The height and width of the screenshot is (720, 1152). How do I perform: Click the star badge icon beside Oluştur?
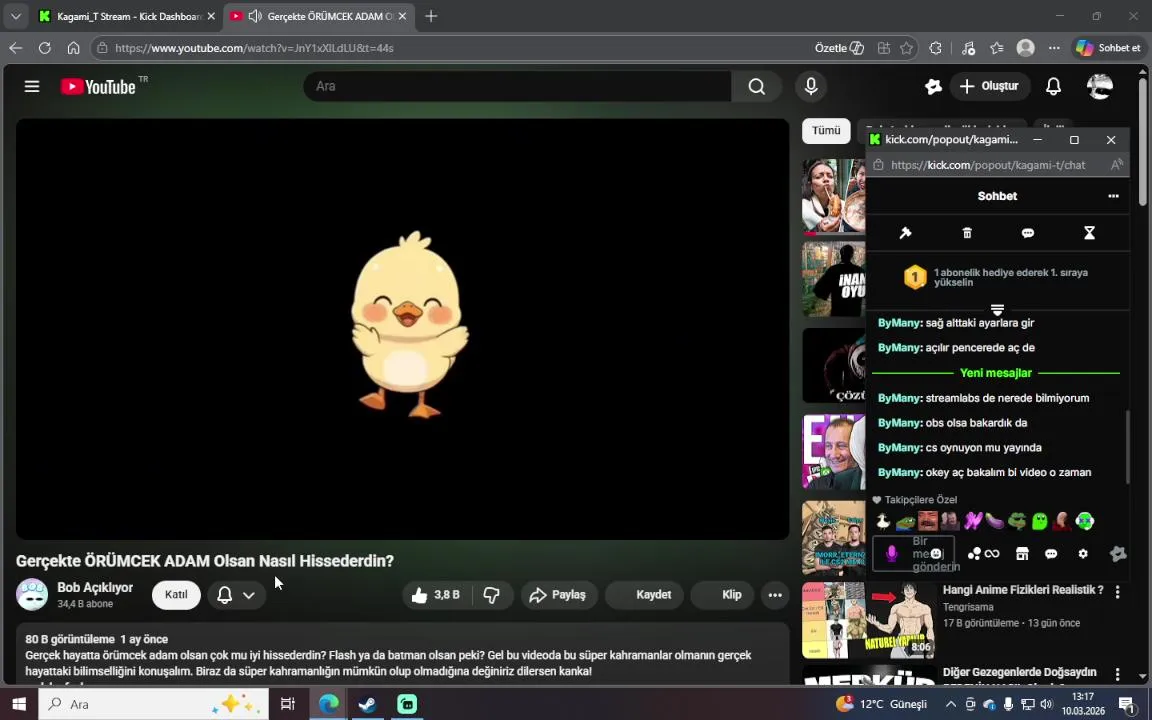click(933, 87)
